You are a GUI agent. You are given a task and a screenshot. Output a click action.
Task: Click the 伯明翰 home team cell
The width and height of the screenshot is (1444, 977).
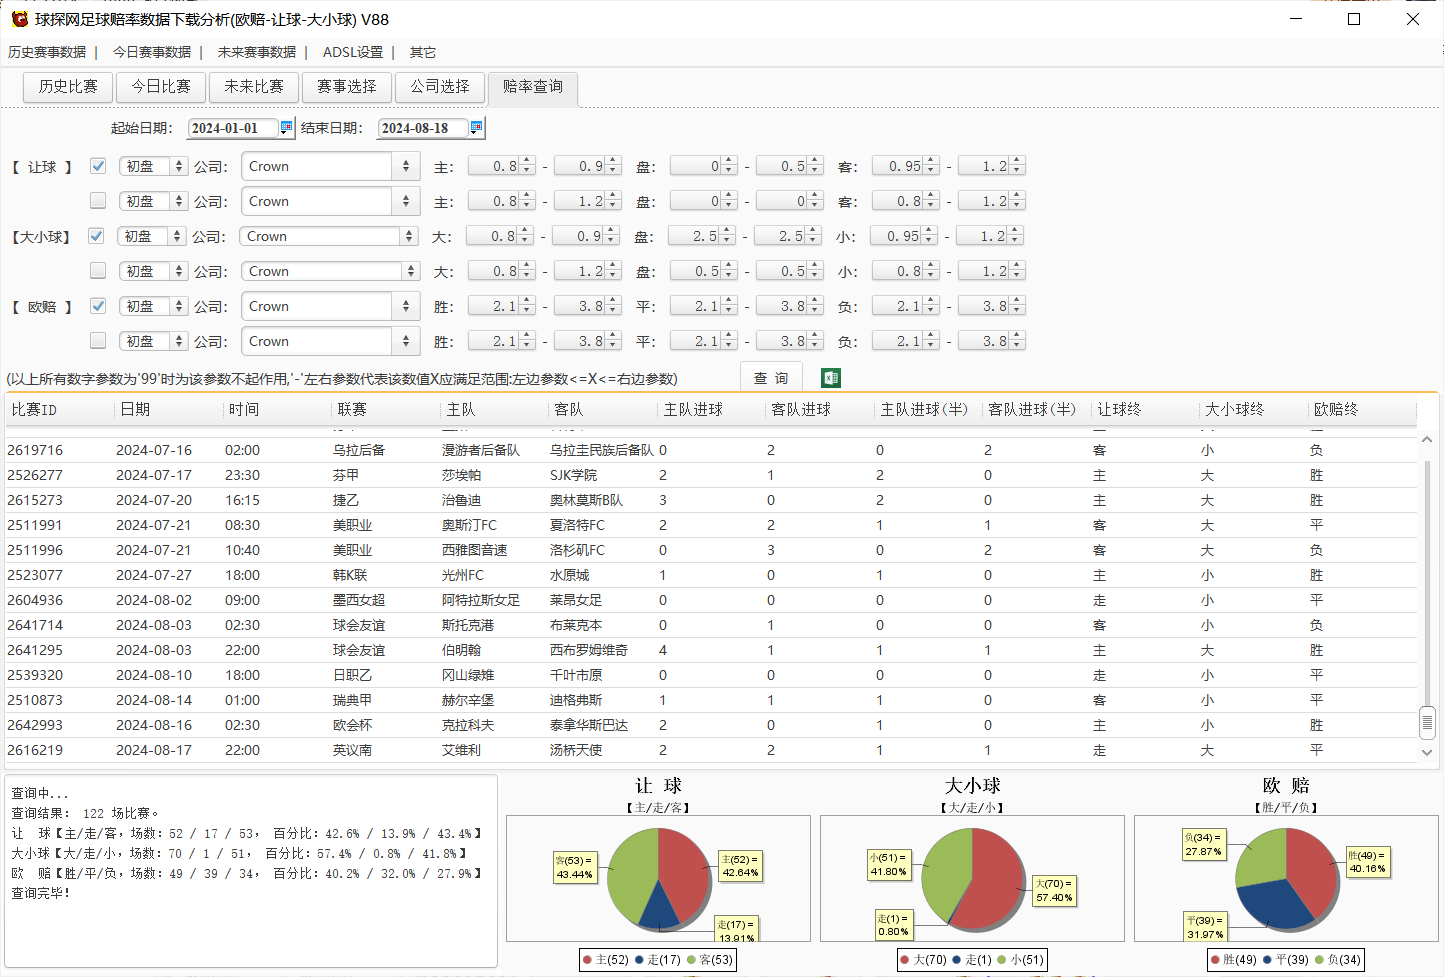point(461,650)
